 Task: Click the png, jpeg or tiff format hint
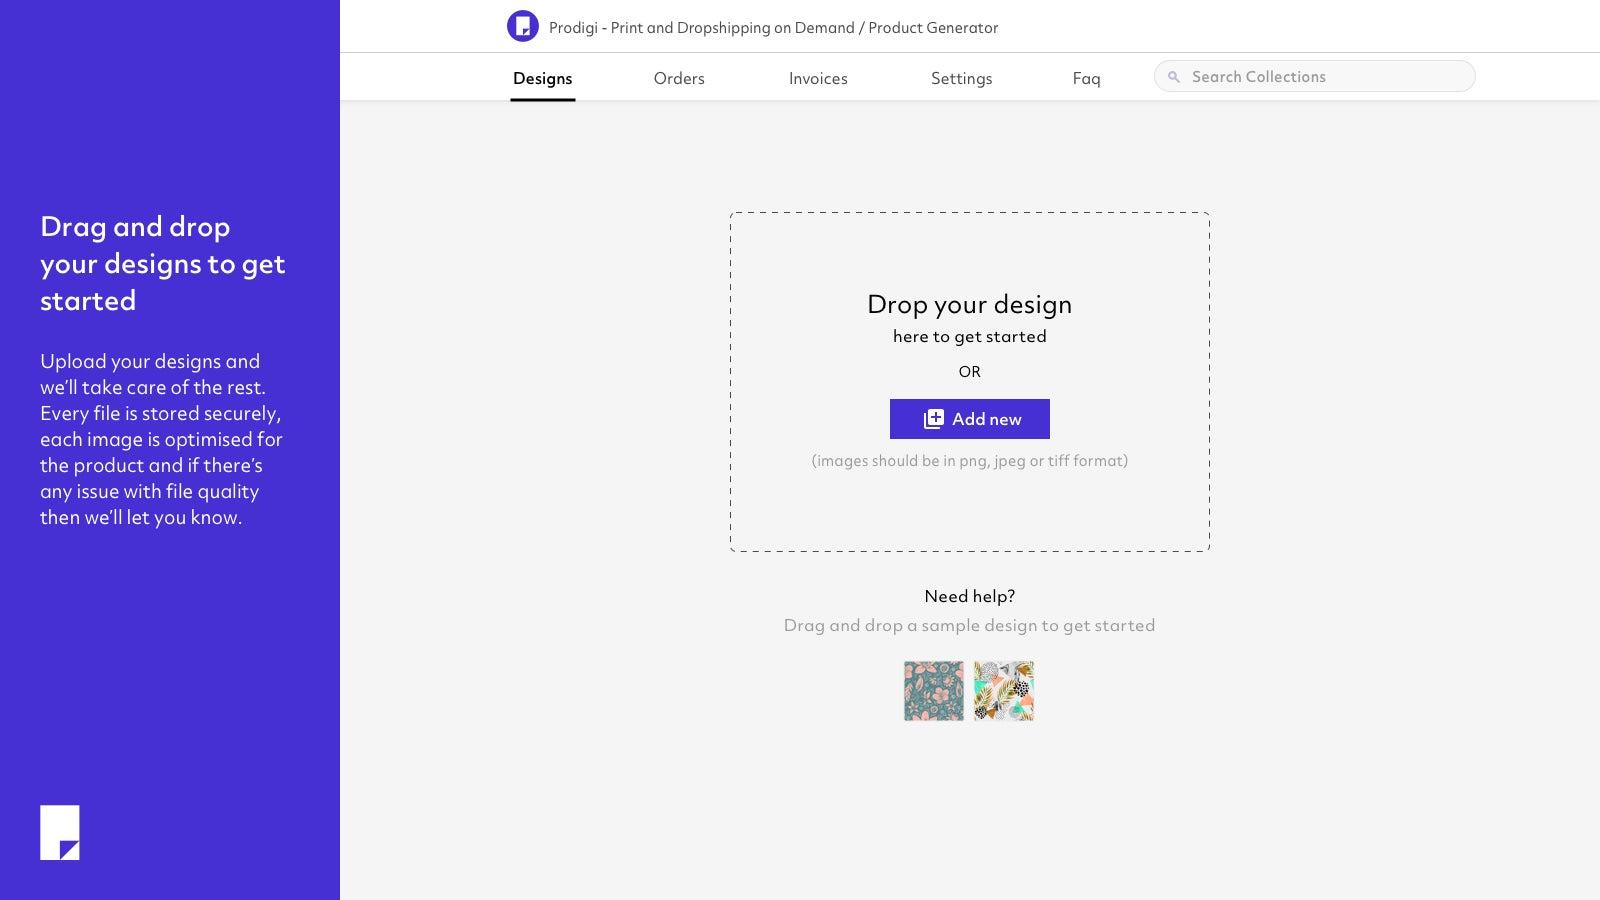pyautogui.click(x=969, y=461)
